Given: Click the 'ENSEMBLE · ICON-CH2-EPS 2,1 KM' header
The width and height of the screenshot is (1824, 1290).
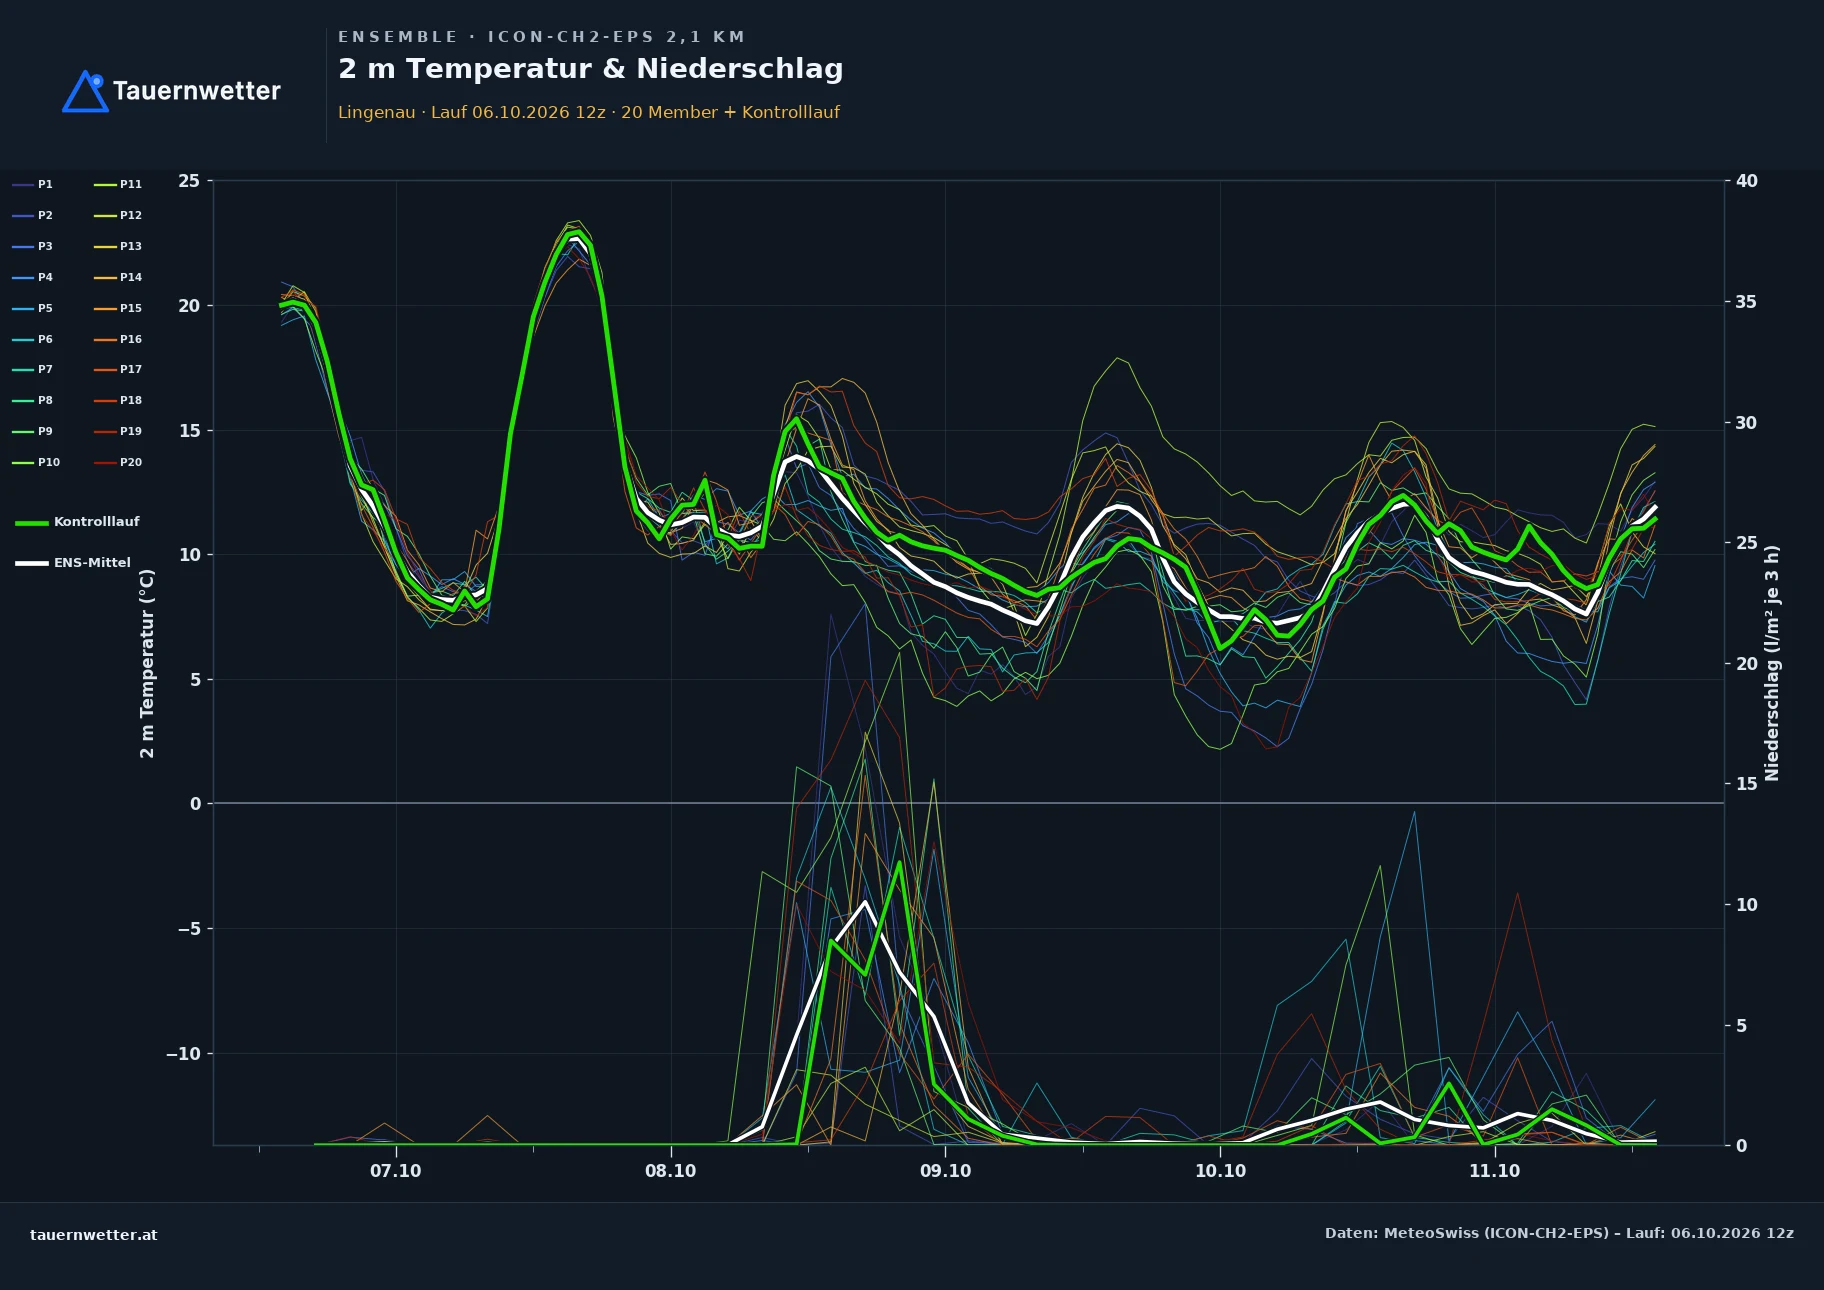Looking at the screenshot, I should [542, 37].
